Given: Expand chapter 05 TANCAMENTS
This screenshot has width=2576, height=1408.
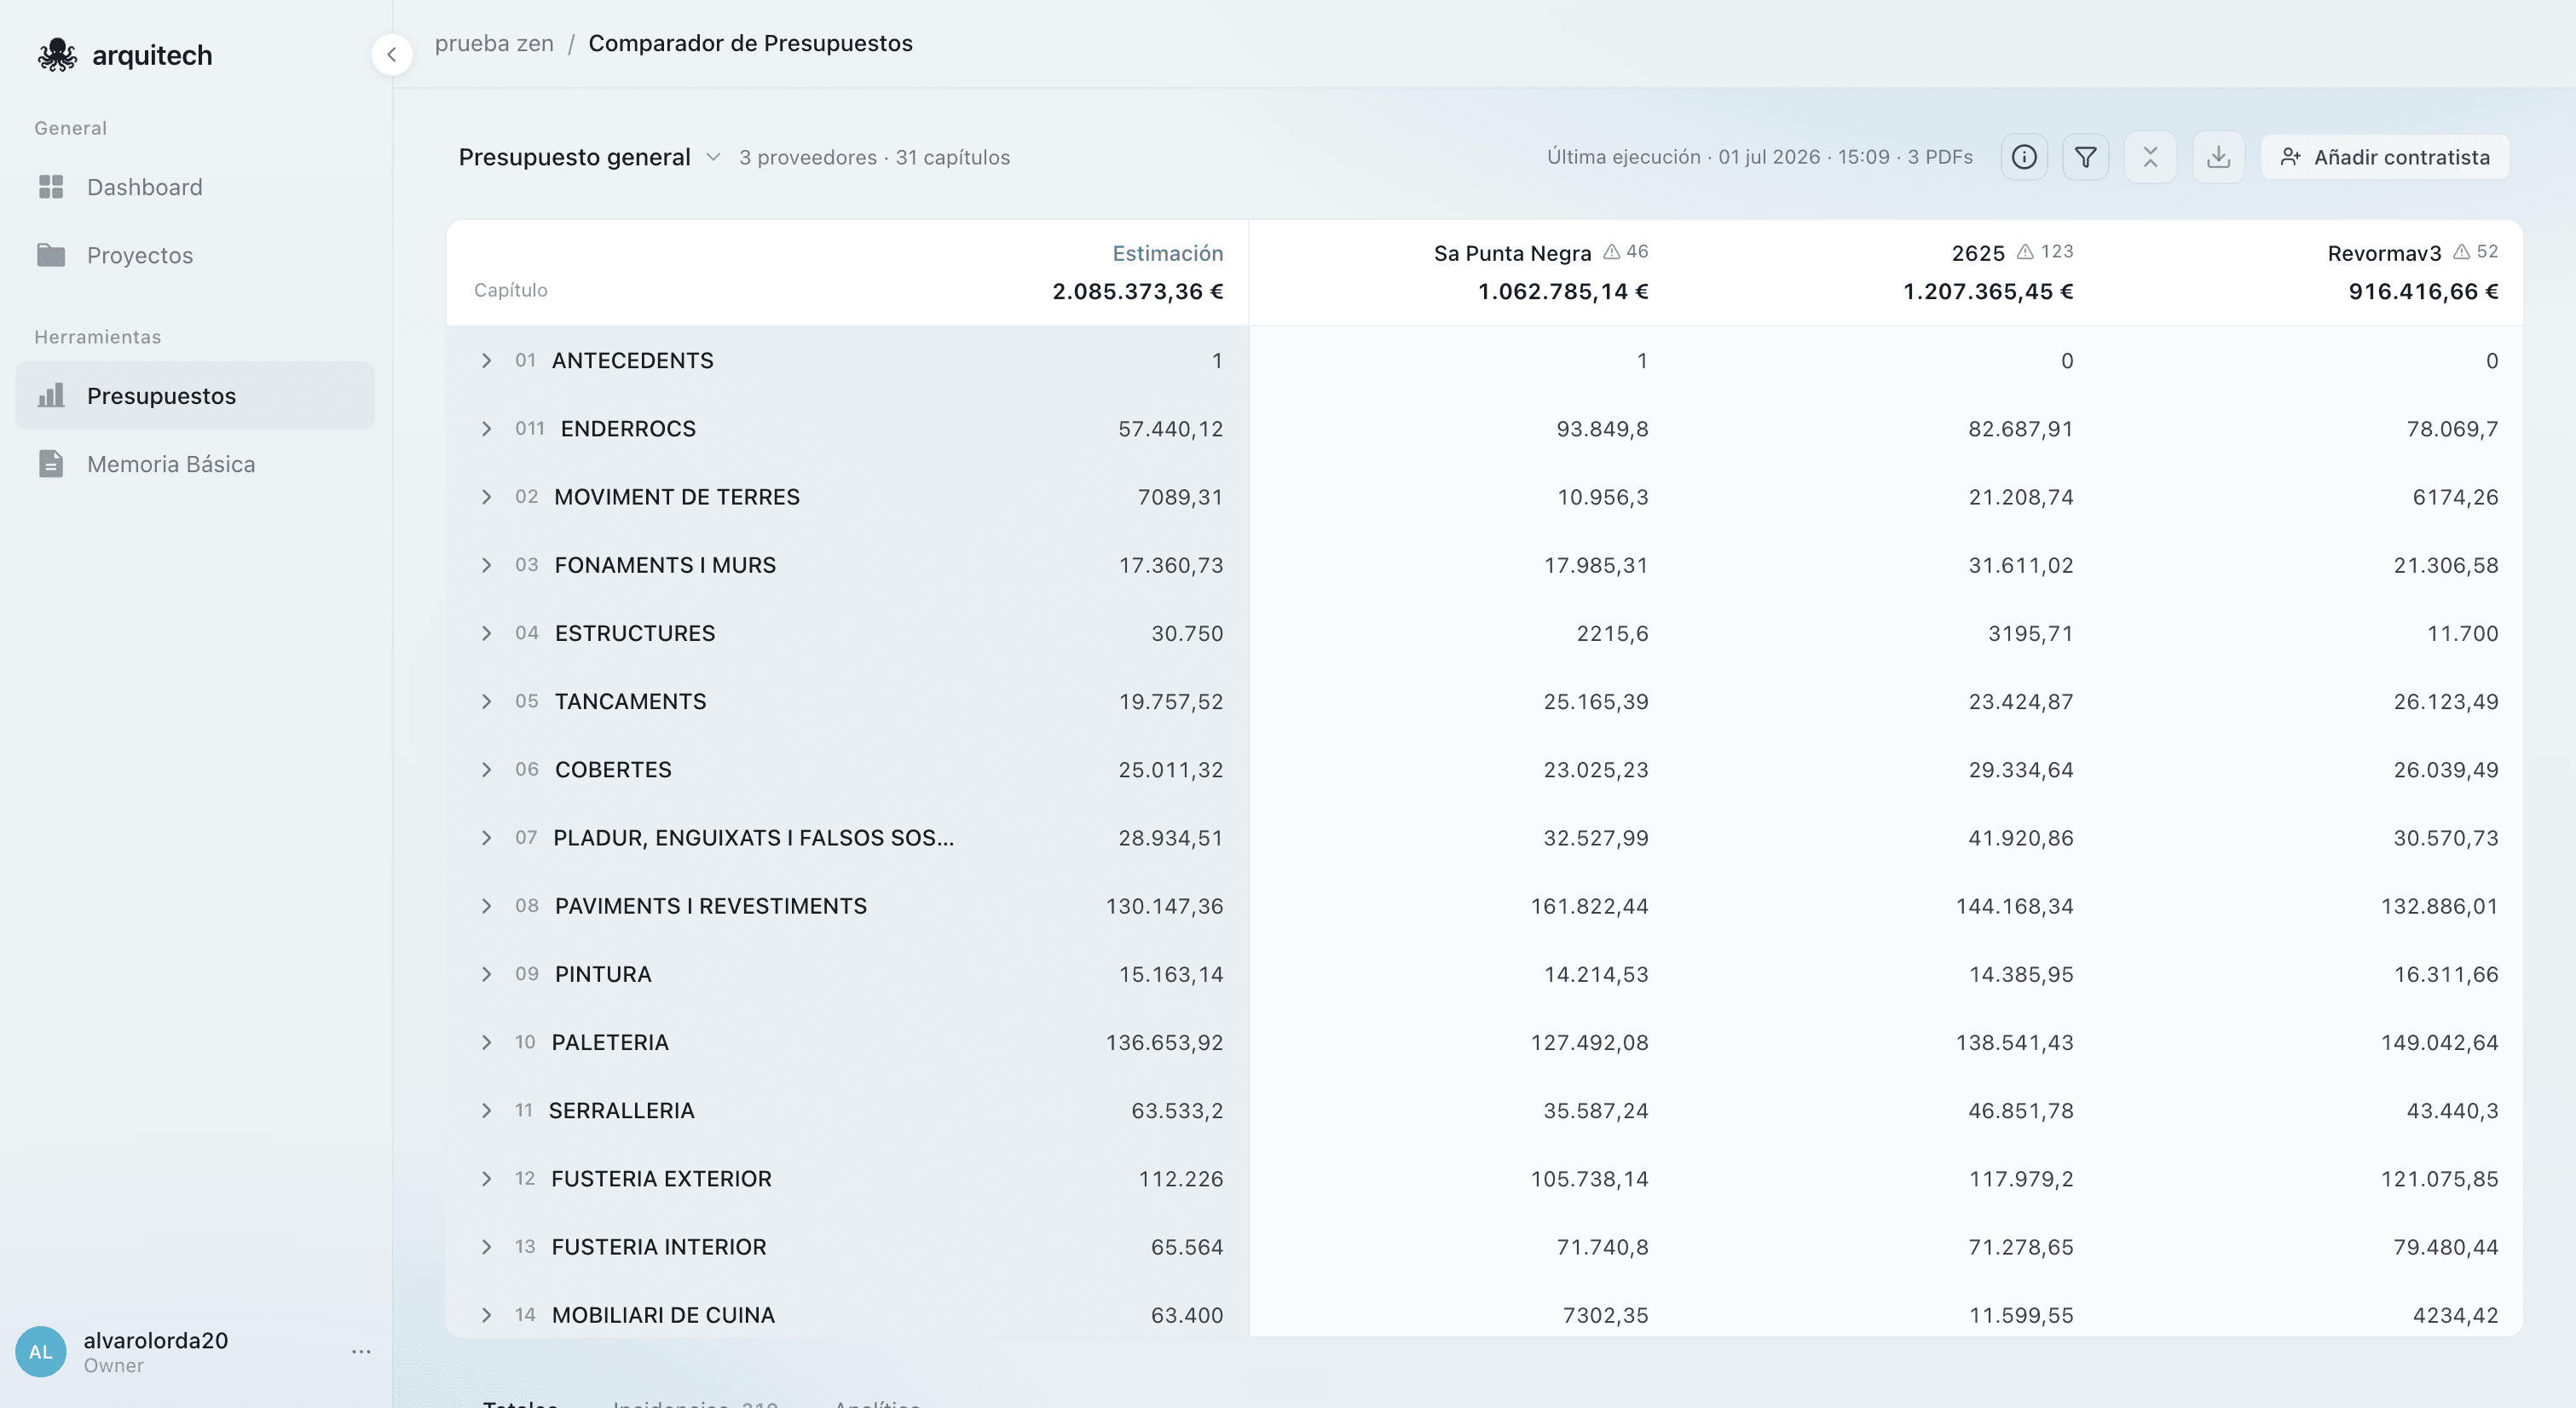Looking at the screenshot, I should coord(486,702).
